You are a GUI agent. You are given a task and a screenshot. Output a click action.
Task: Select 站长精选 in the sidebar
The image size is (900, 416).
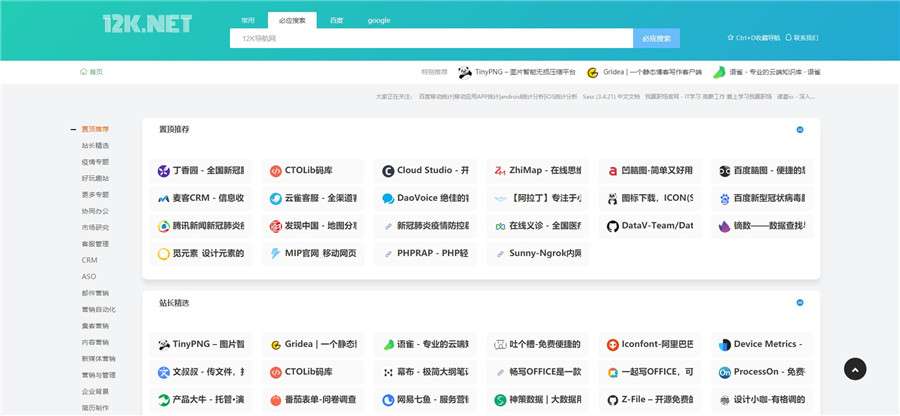95,146
